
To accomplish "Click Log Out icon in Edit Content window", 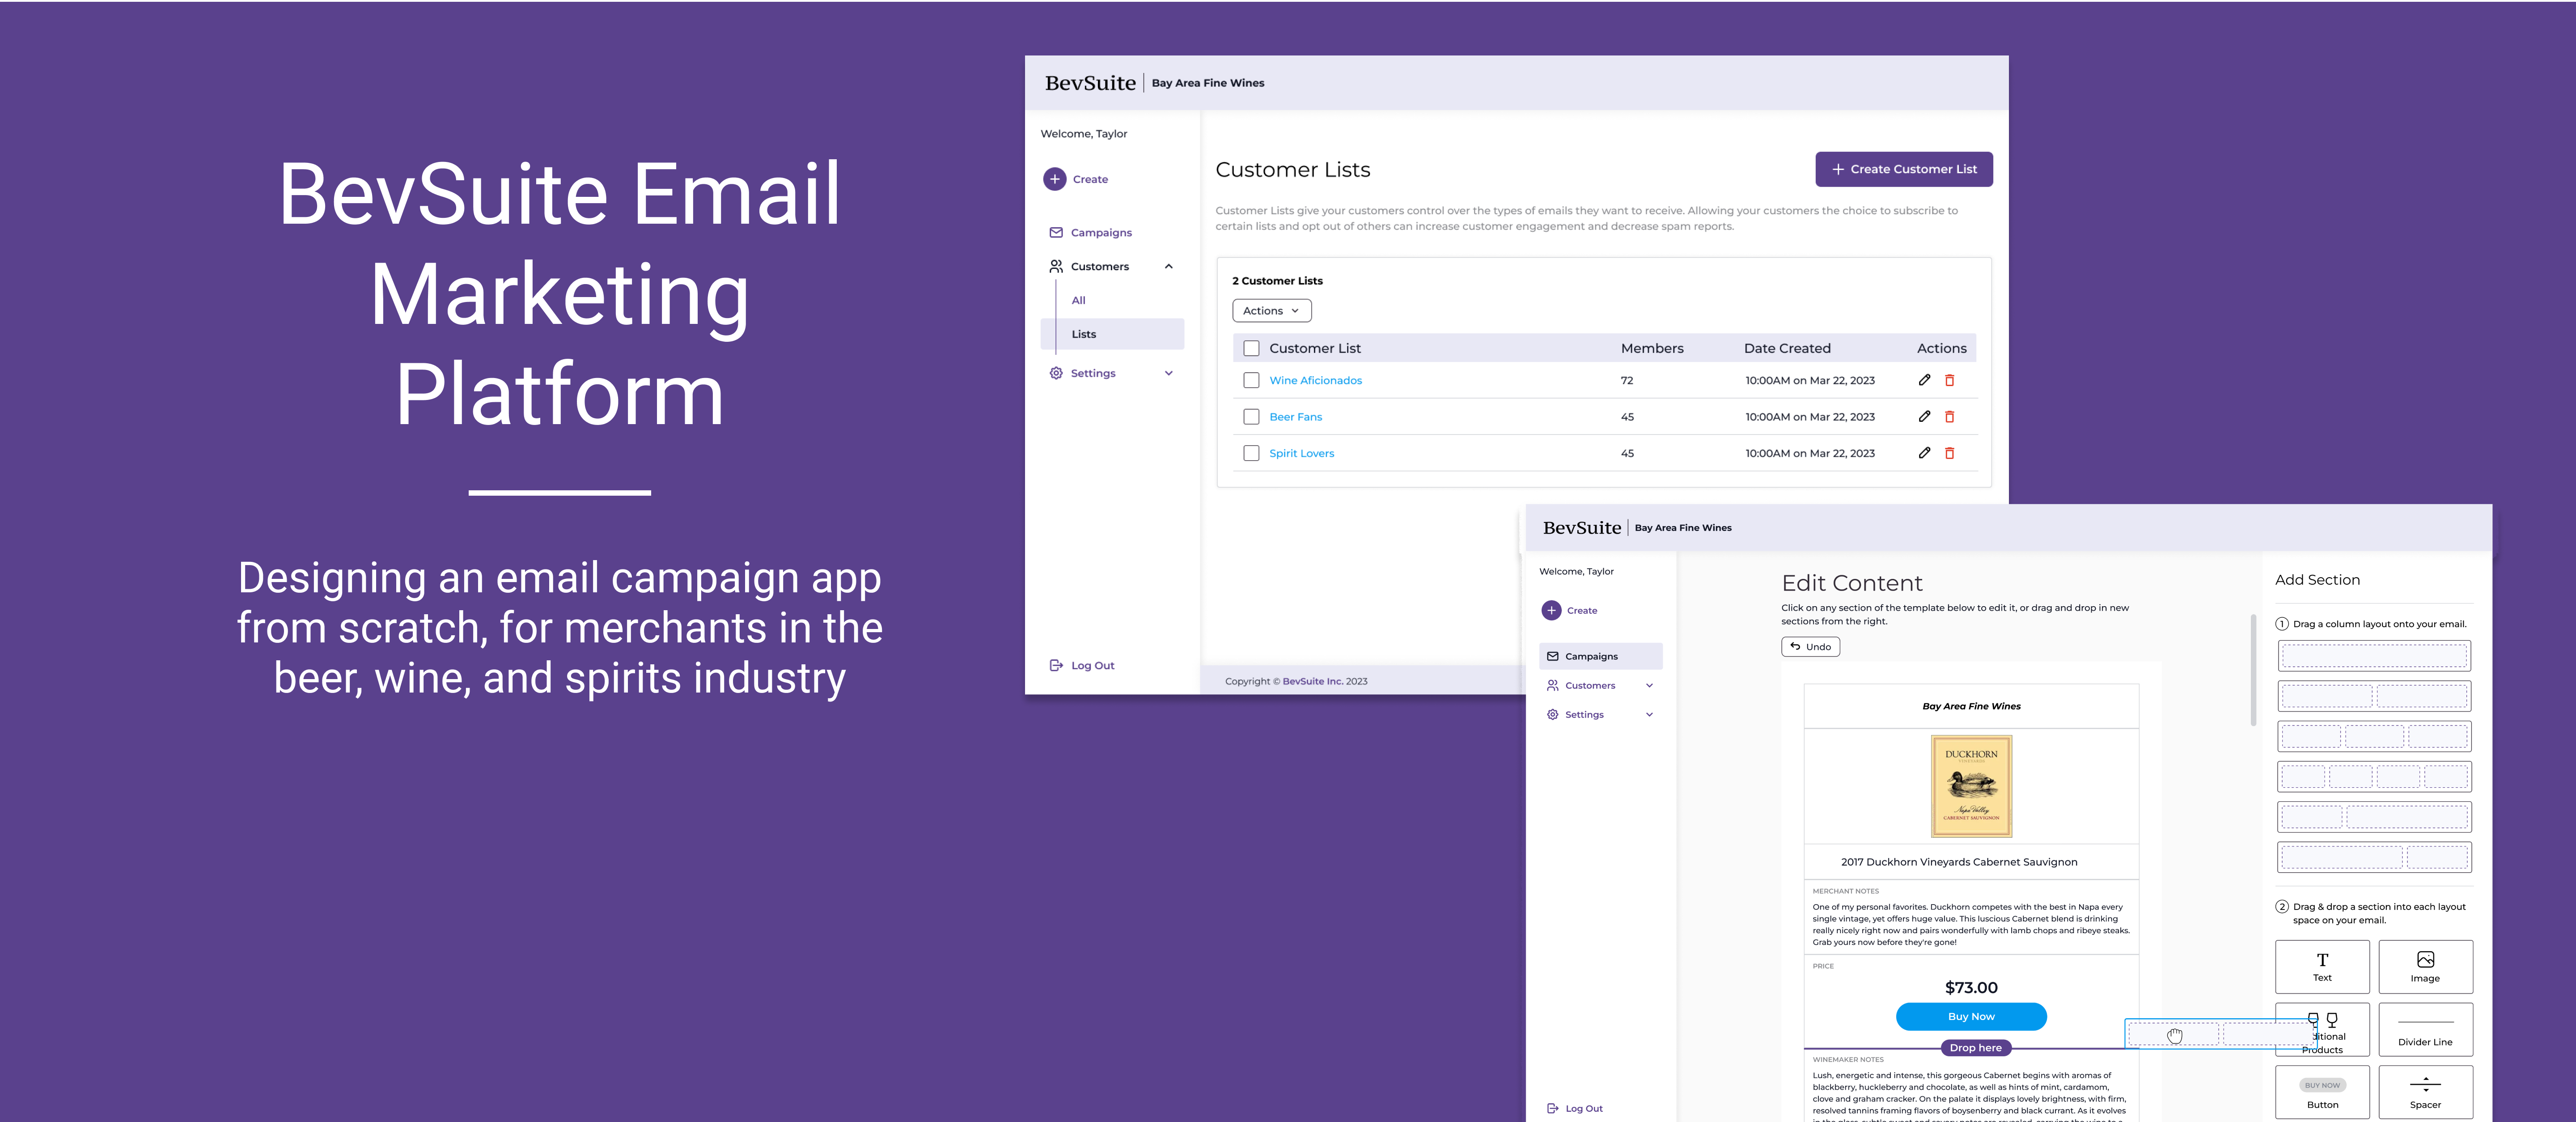I will [1552, 1108].
